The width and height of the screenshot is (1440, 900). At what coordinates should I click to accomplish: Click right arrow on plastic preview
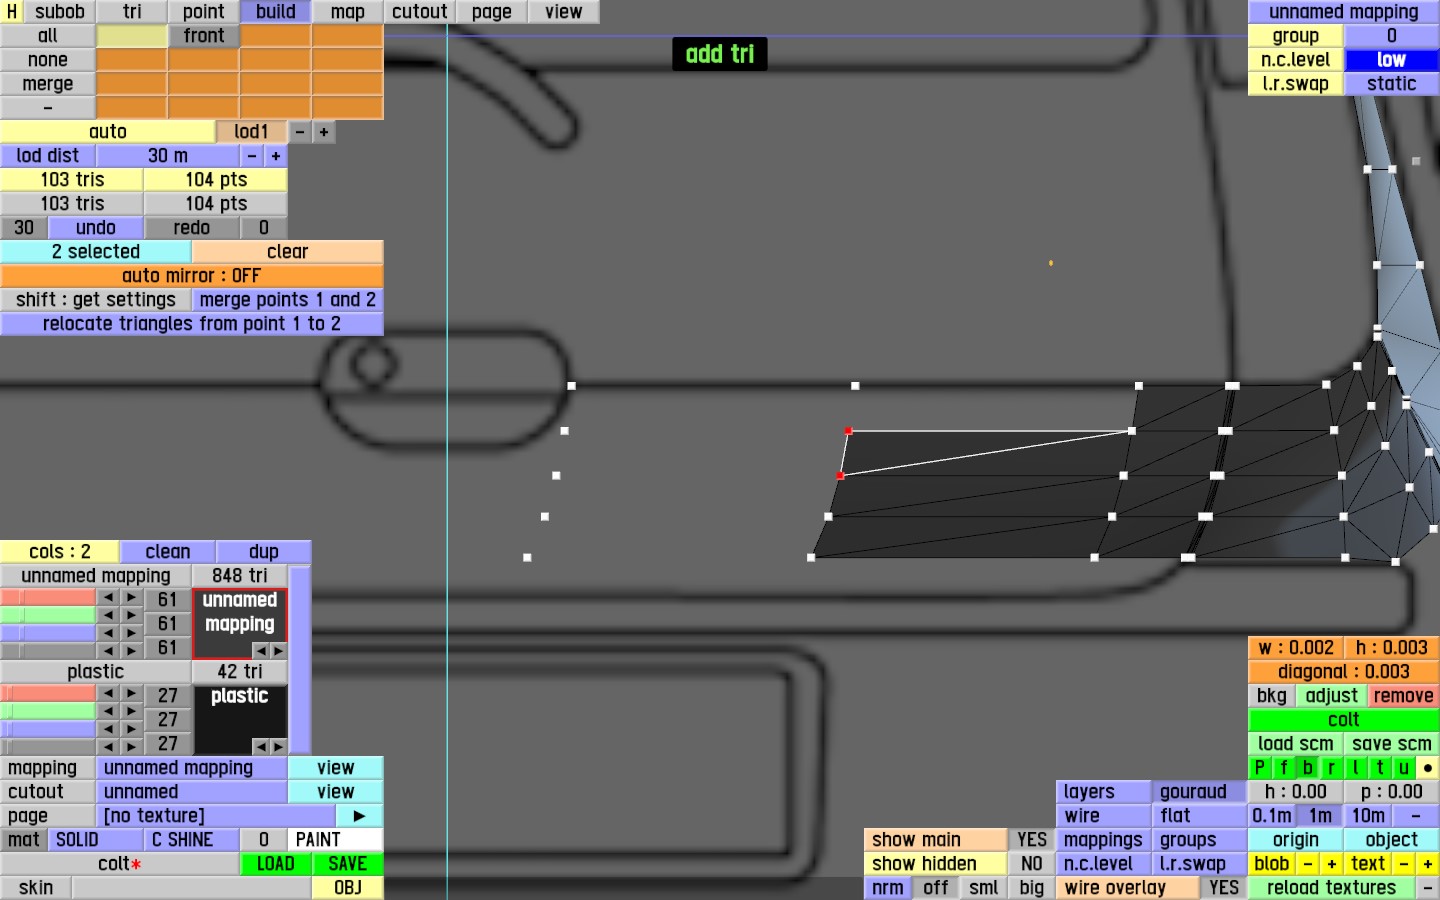278,746
